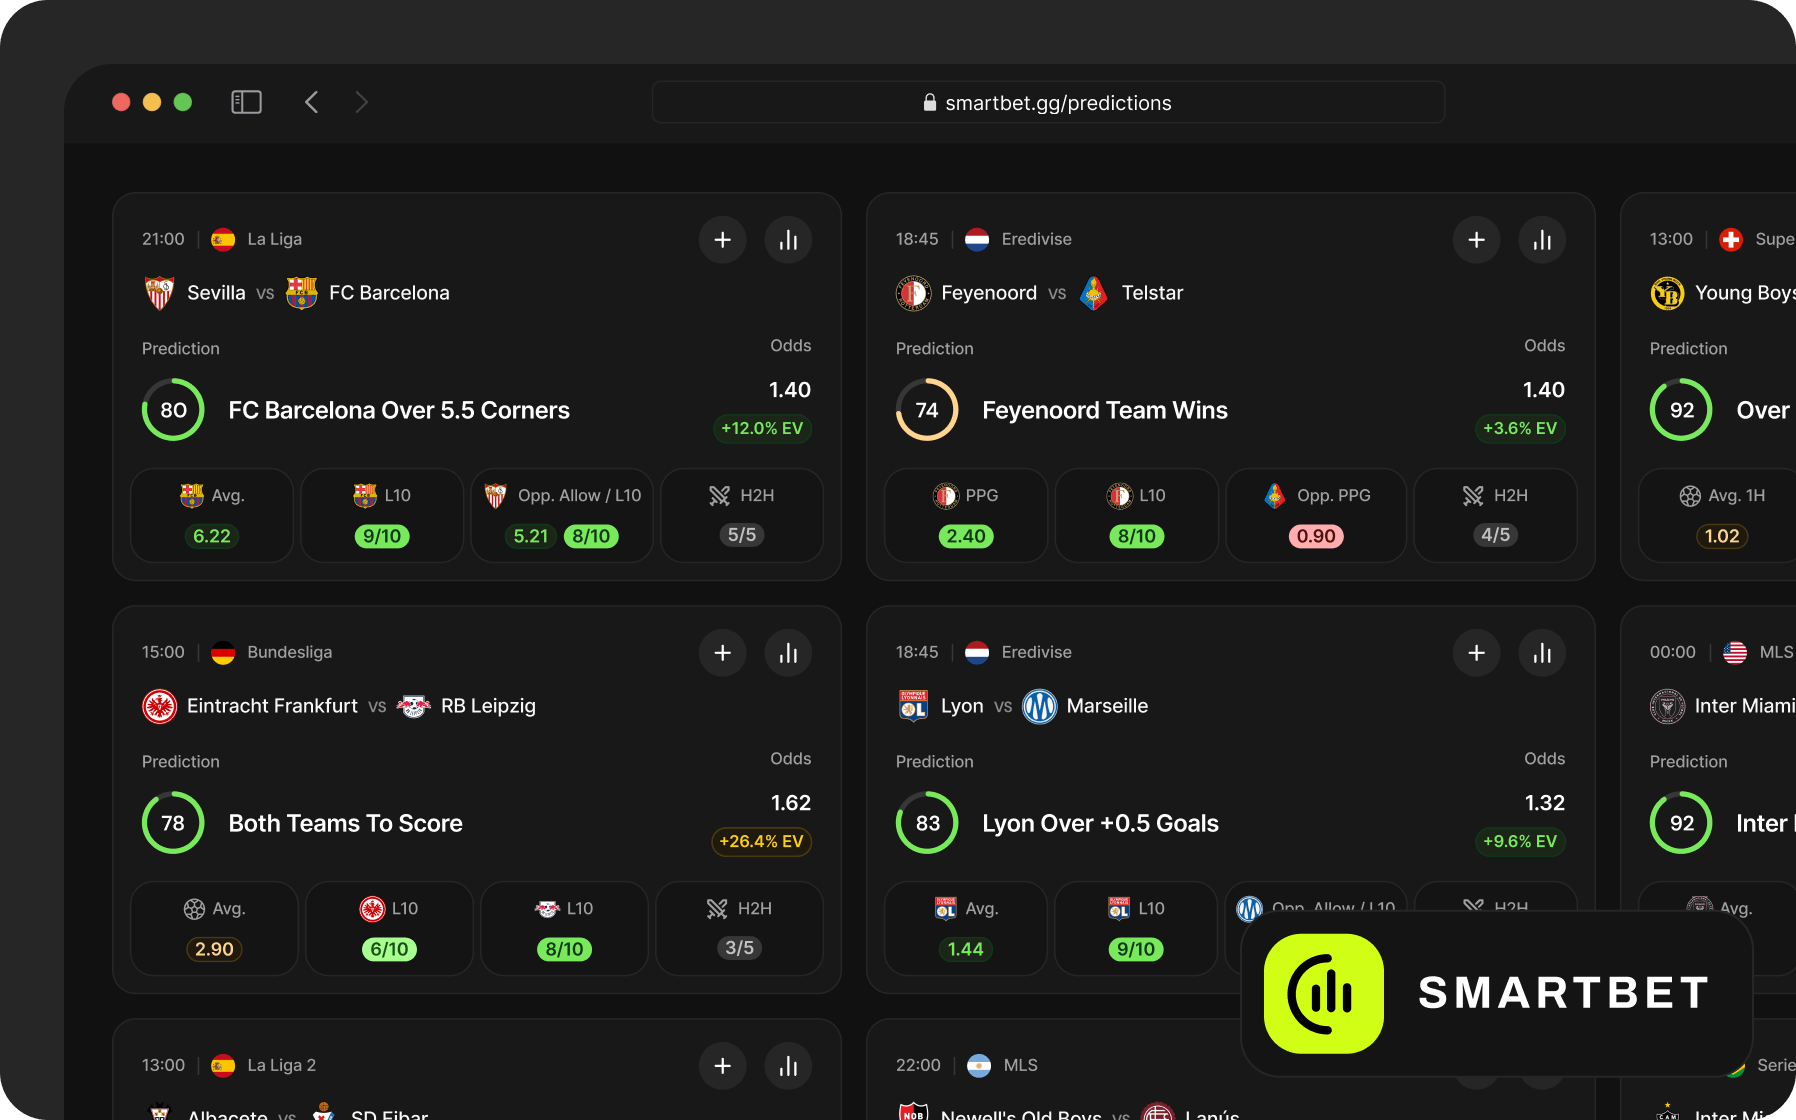Go forward with the browser forward arrow

pyautogui.click(x=362, y=102)
